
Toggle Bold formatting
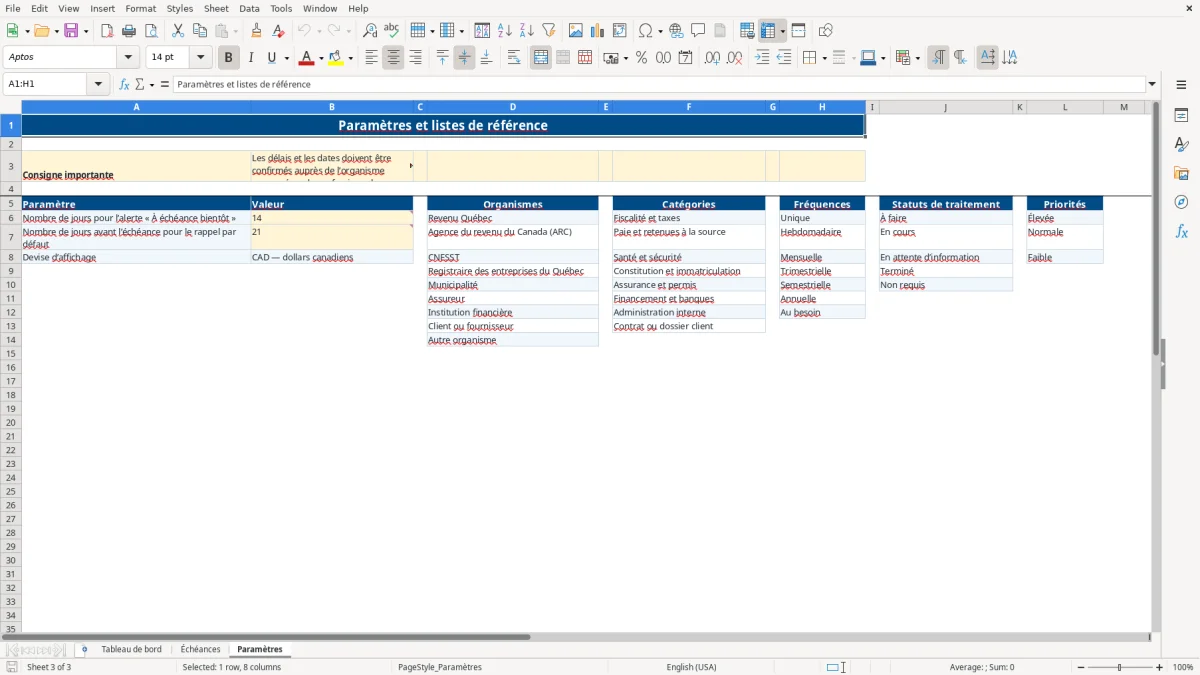coord(229,58)
